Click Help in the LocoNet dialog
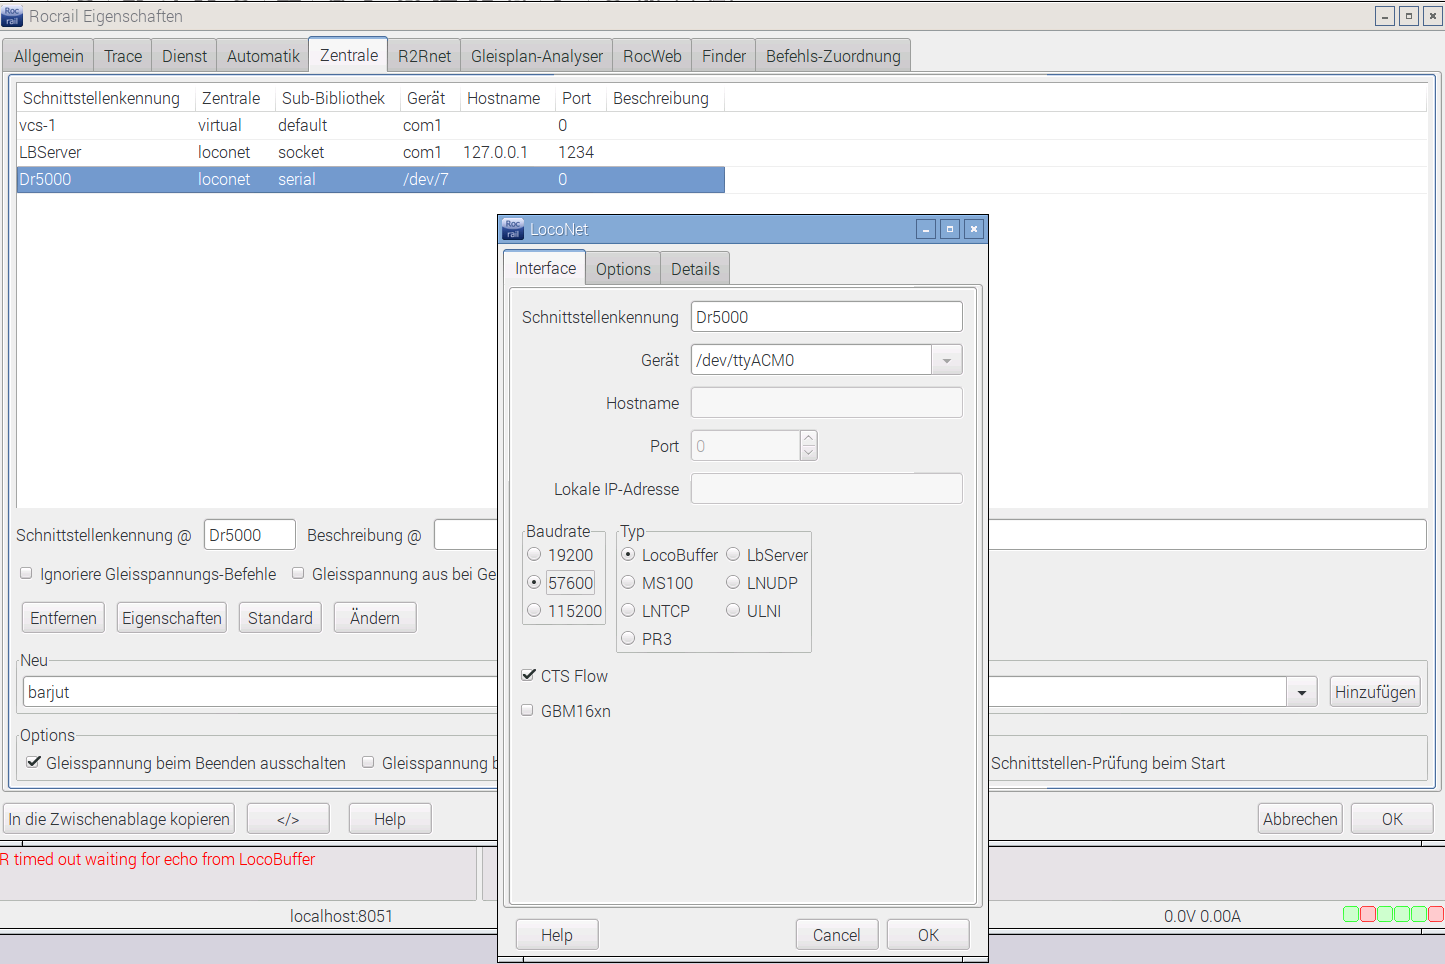This screenshot has height=964, width=1445. click(x=557, y=935)
